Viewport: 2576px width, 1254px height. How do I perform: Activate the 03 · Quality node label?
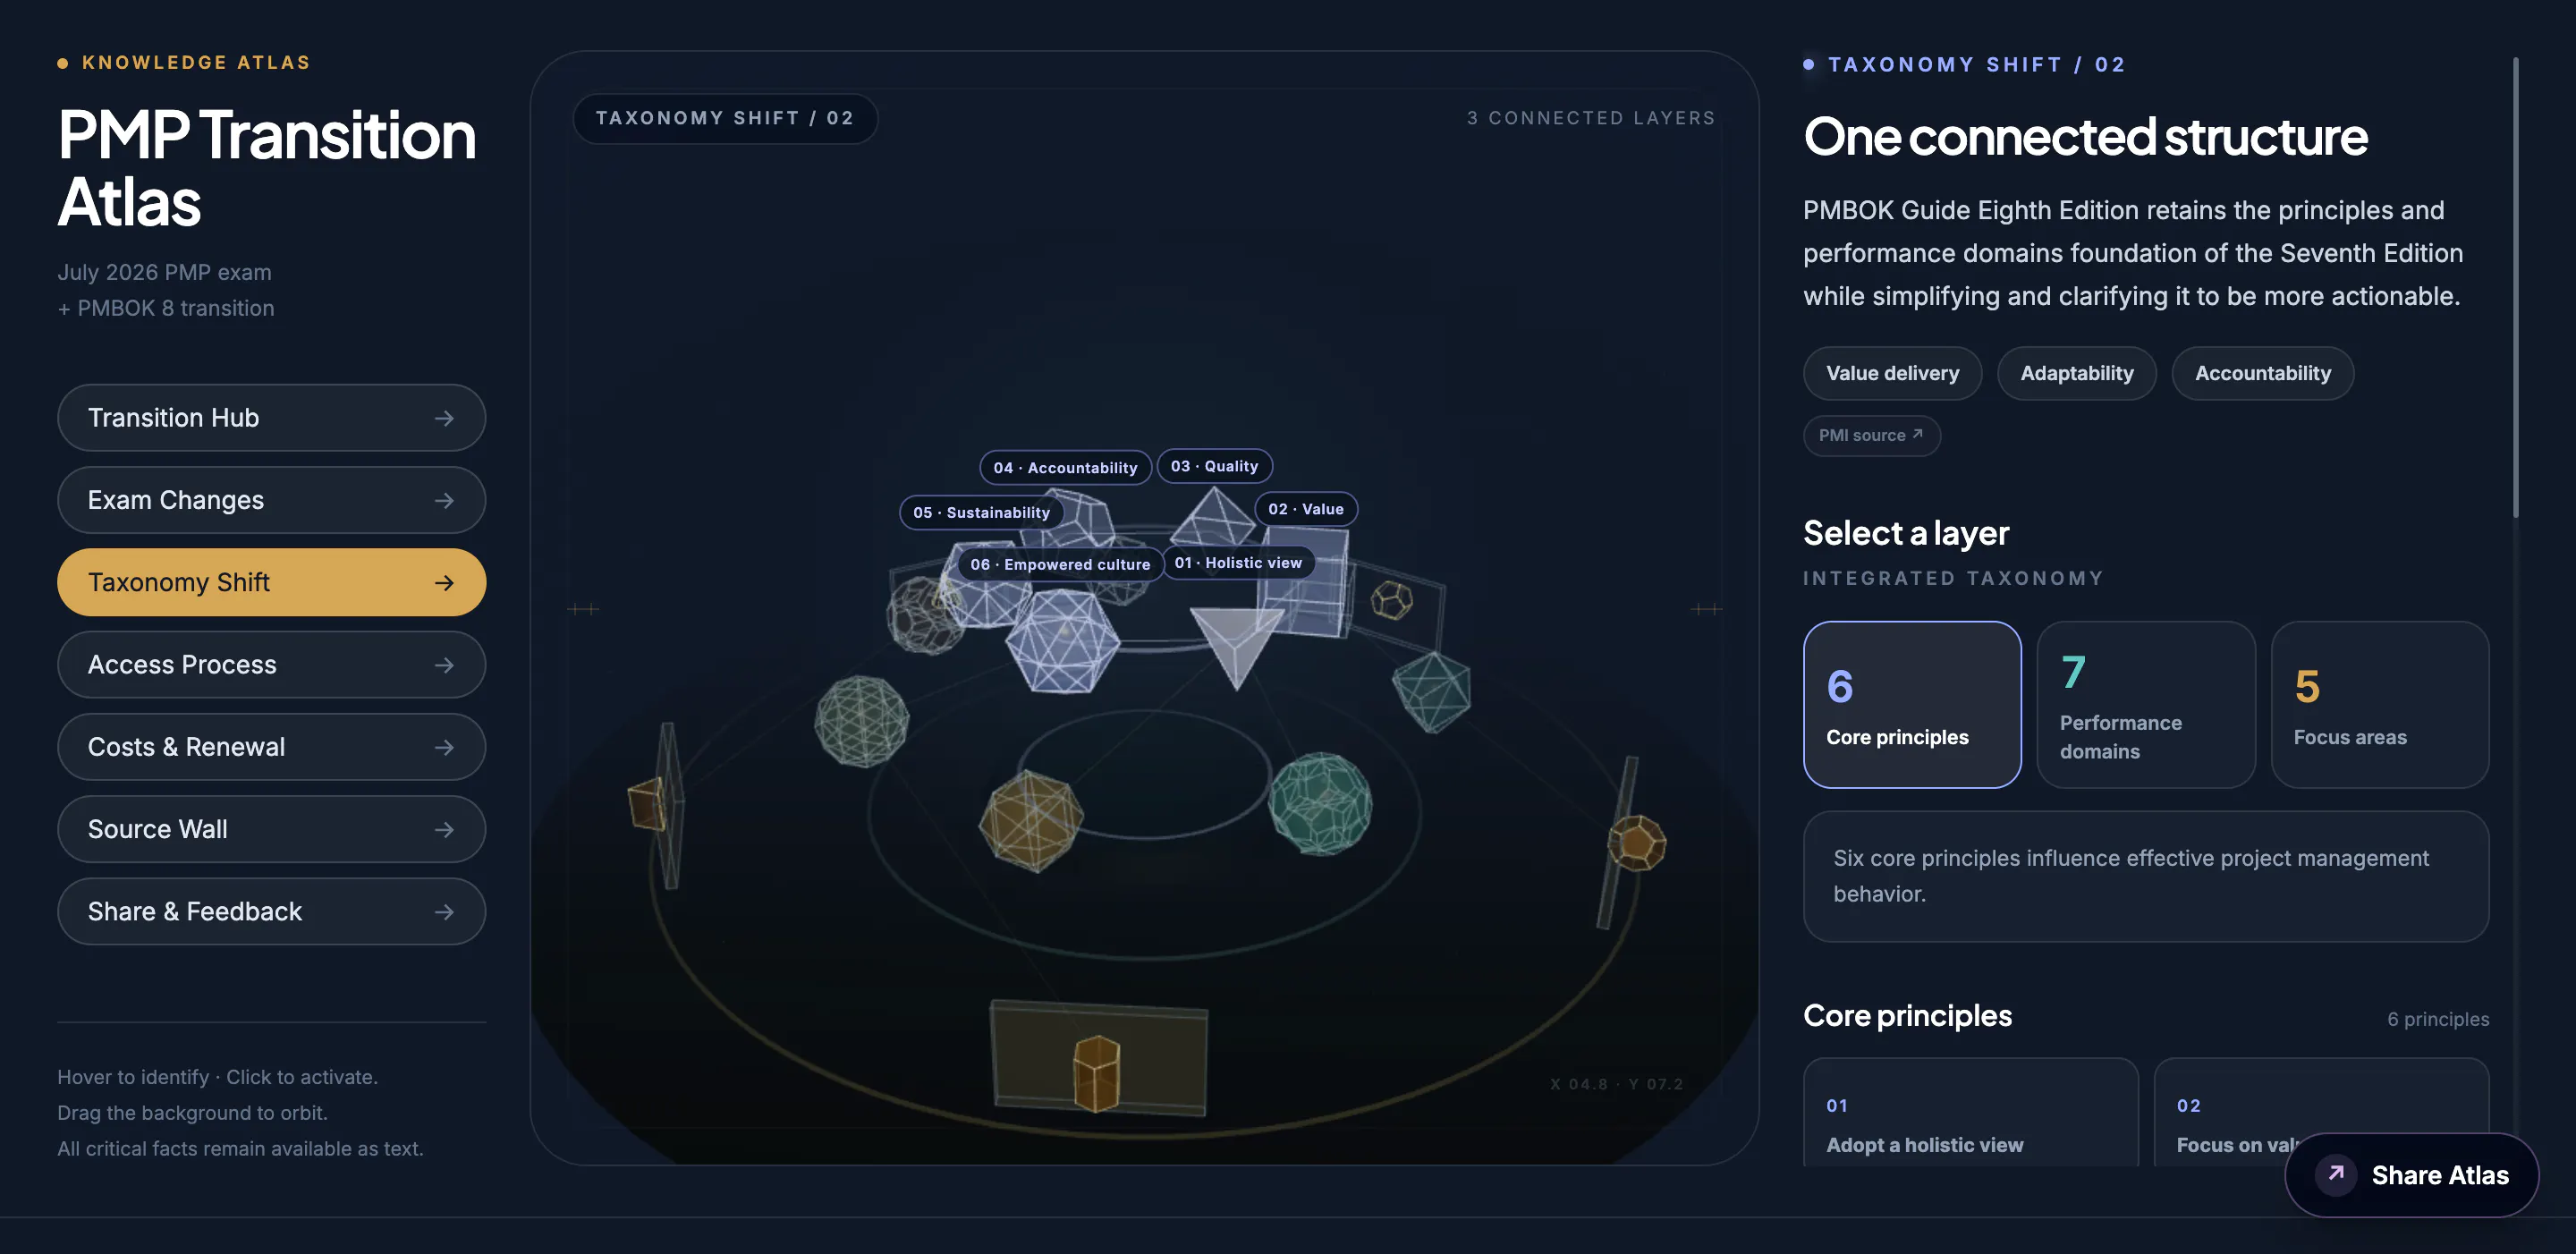1214,466
